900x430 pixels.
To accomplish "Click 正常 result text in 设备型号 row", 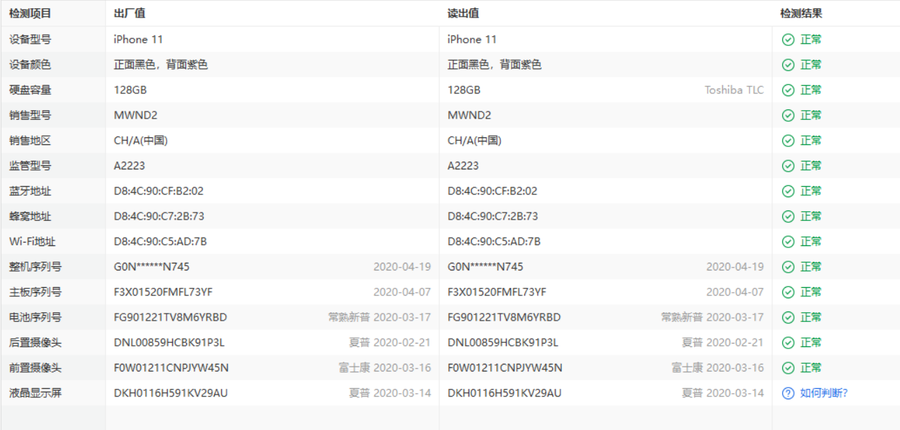I will 811,40.
